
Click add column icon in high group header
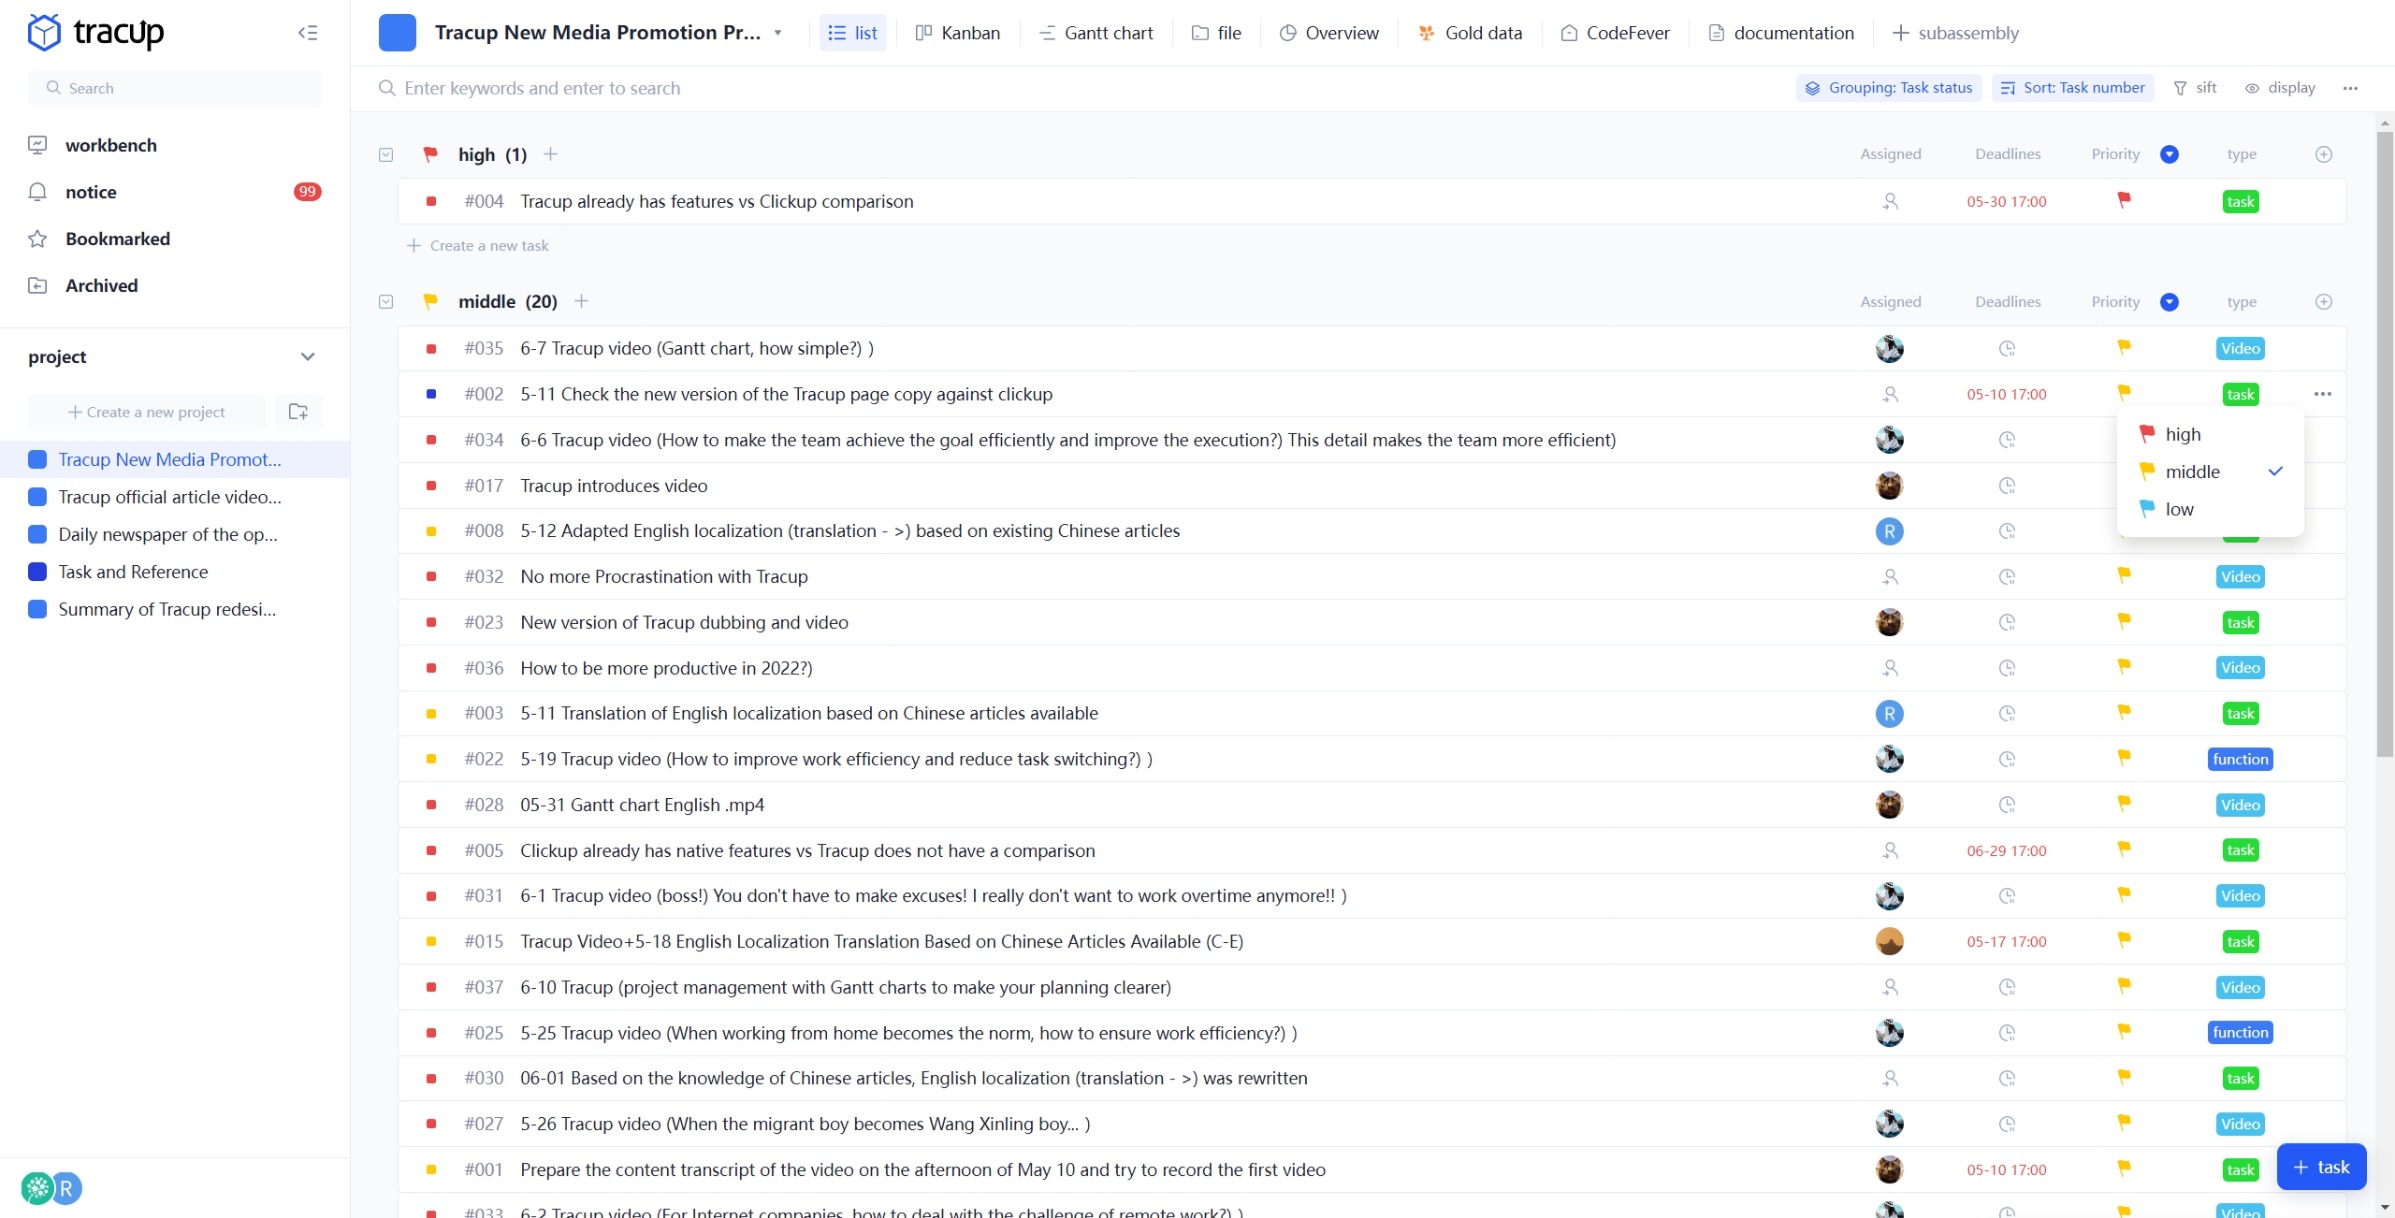(2324, 154)
